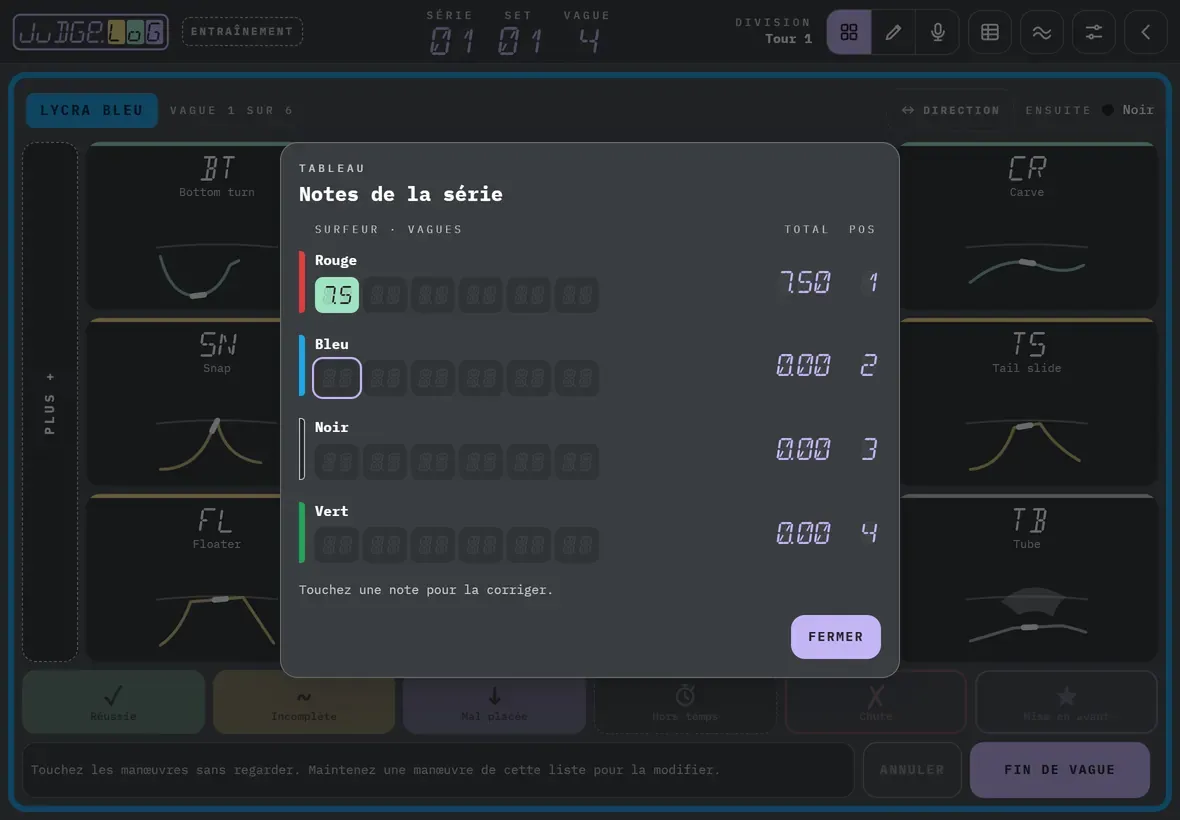Click the ANNULER button
This screenshot has height=820, width=1180.
click(912, 770)
